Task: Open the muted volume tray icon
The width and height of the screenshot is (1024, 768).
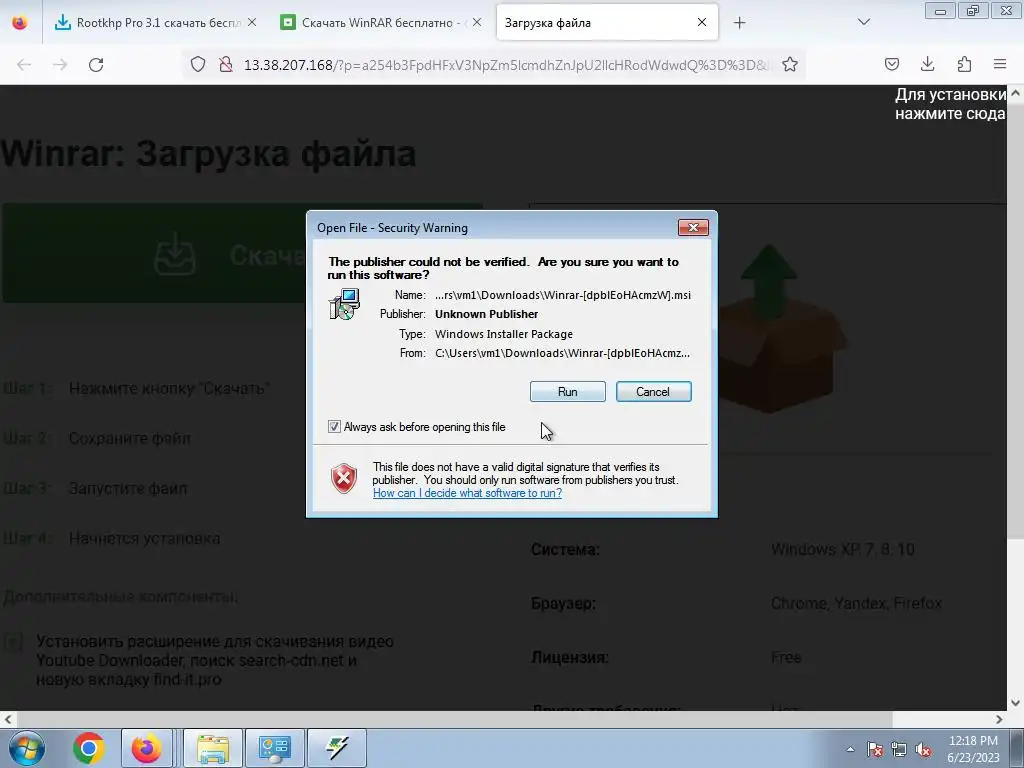Action: (x=923, y=749)
